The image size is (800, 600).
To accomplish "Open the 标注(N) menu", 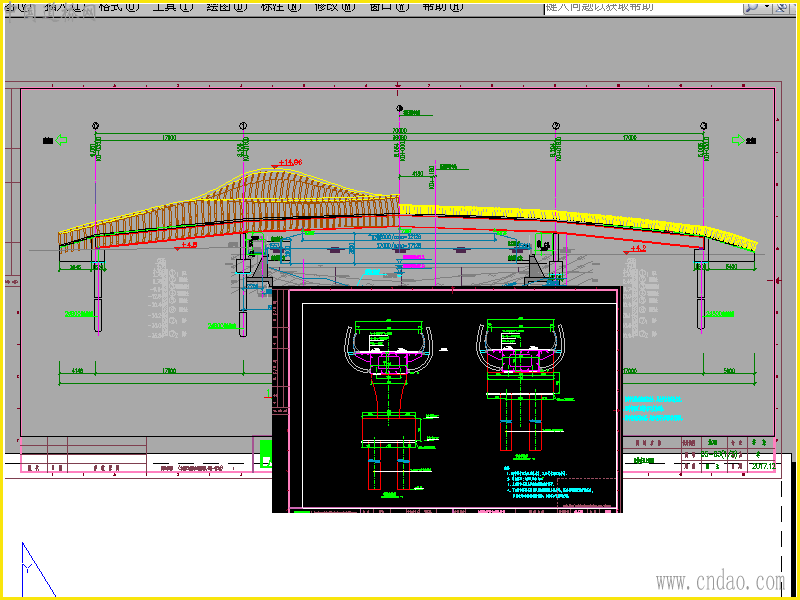I will pos(281,7).
